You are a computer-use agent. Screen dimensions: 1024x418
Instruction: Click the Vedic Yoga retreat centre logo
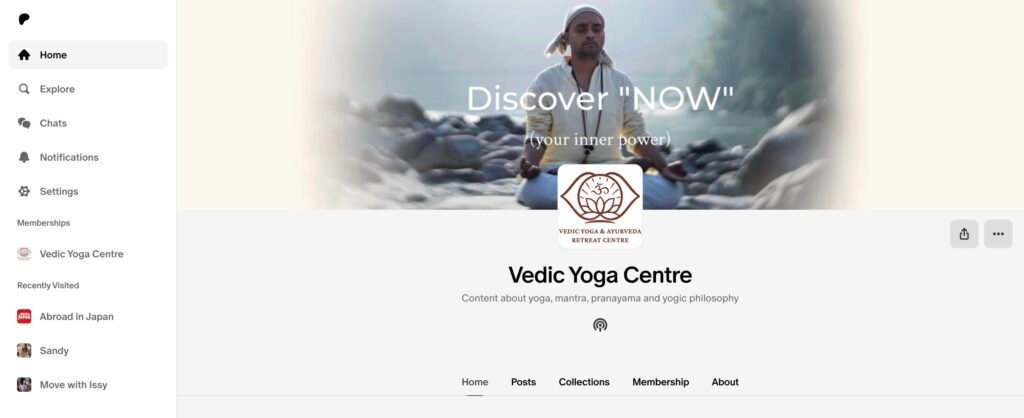(x=600, y=206)
